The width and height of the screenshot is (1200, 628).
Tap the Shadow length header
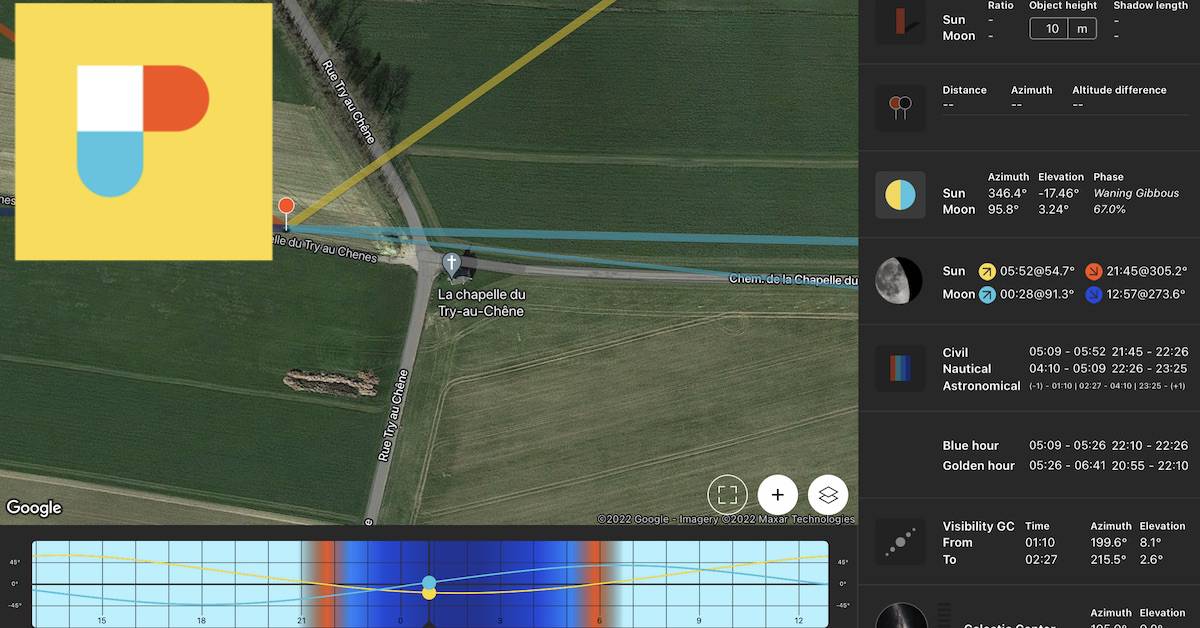1150,5
